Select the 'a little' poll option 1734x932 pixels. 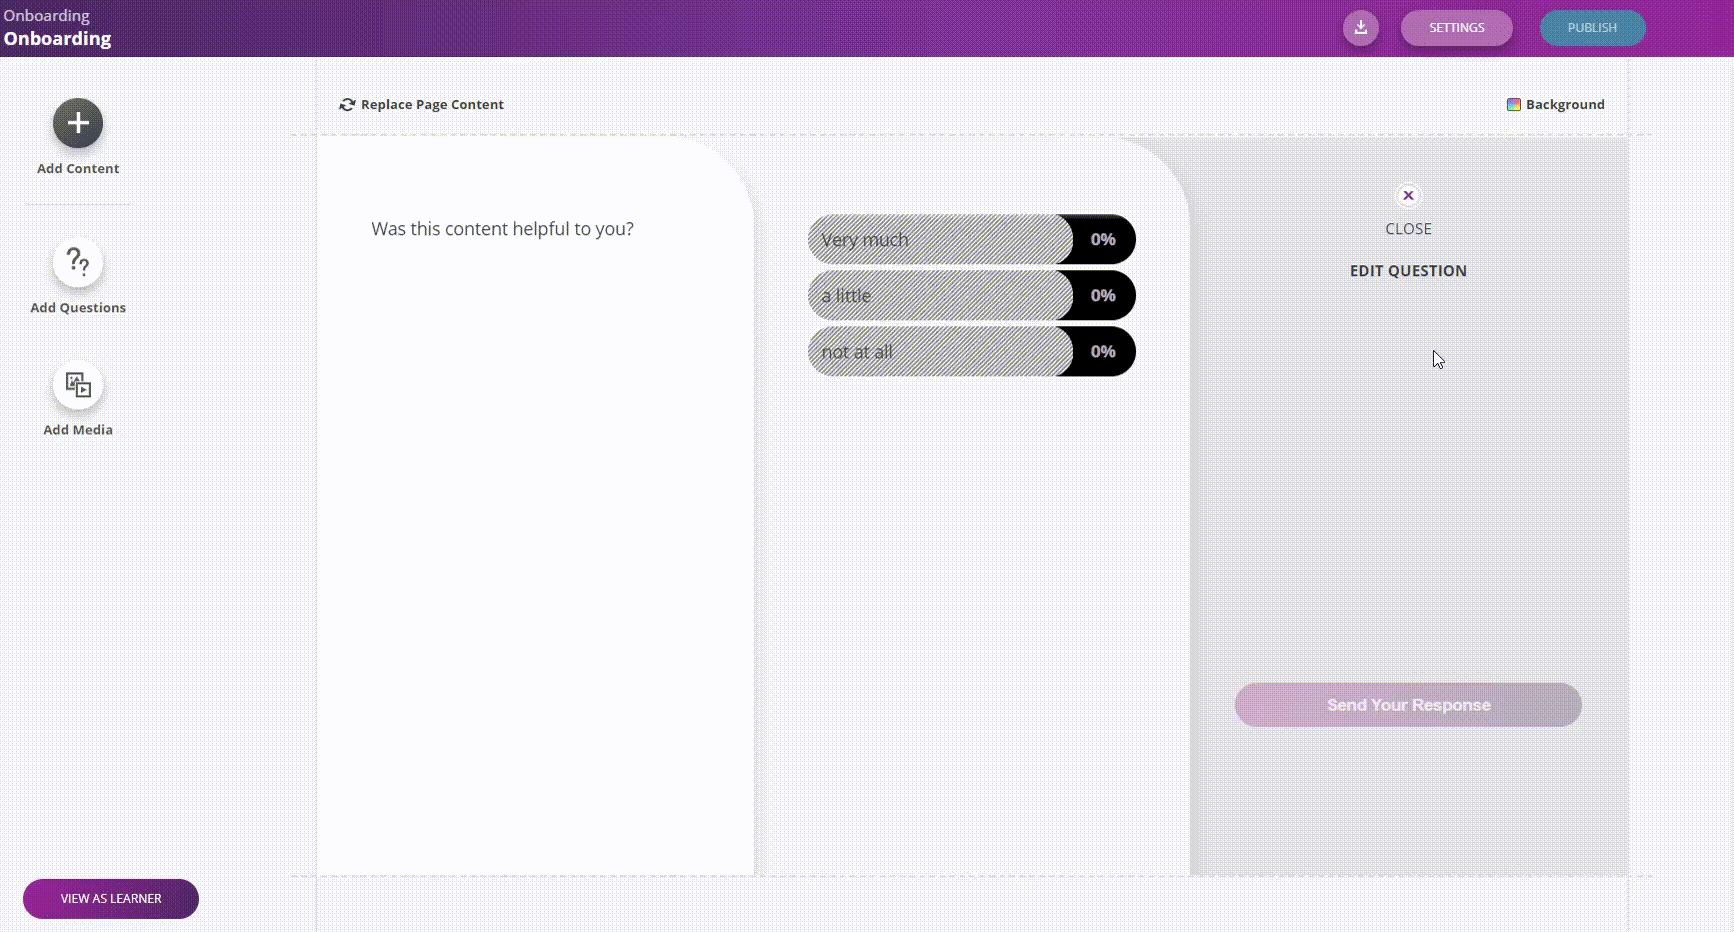tap(971, 296)
